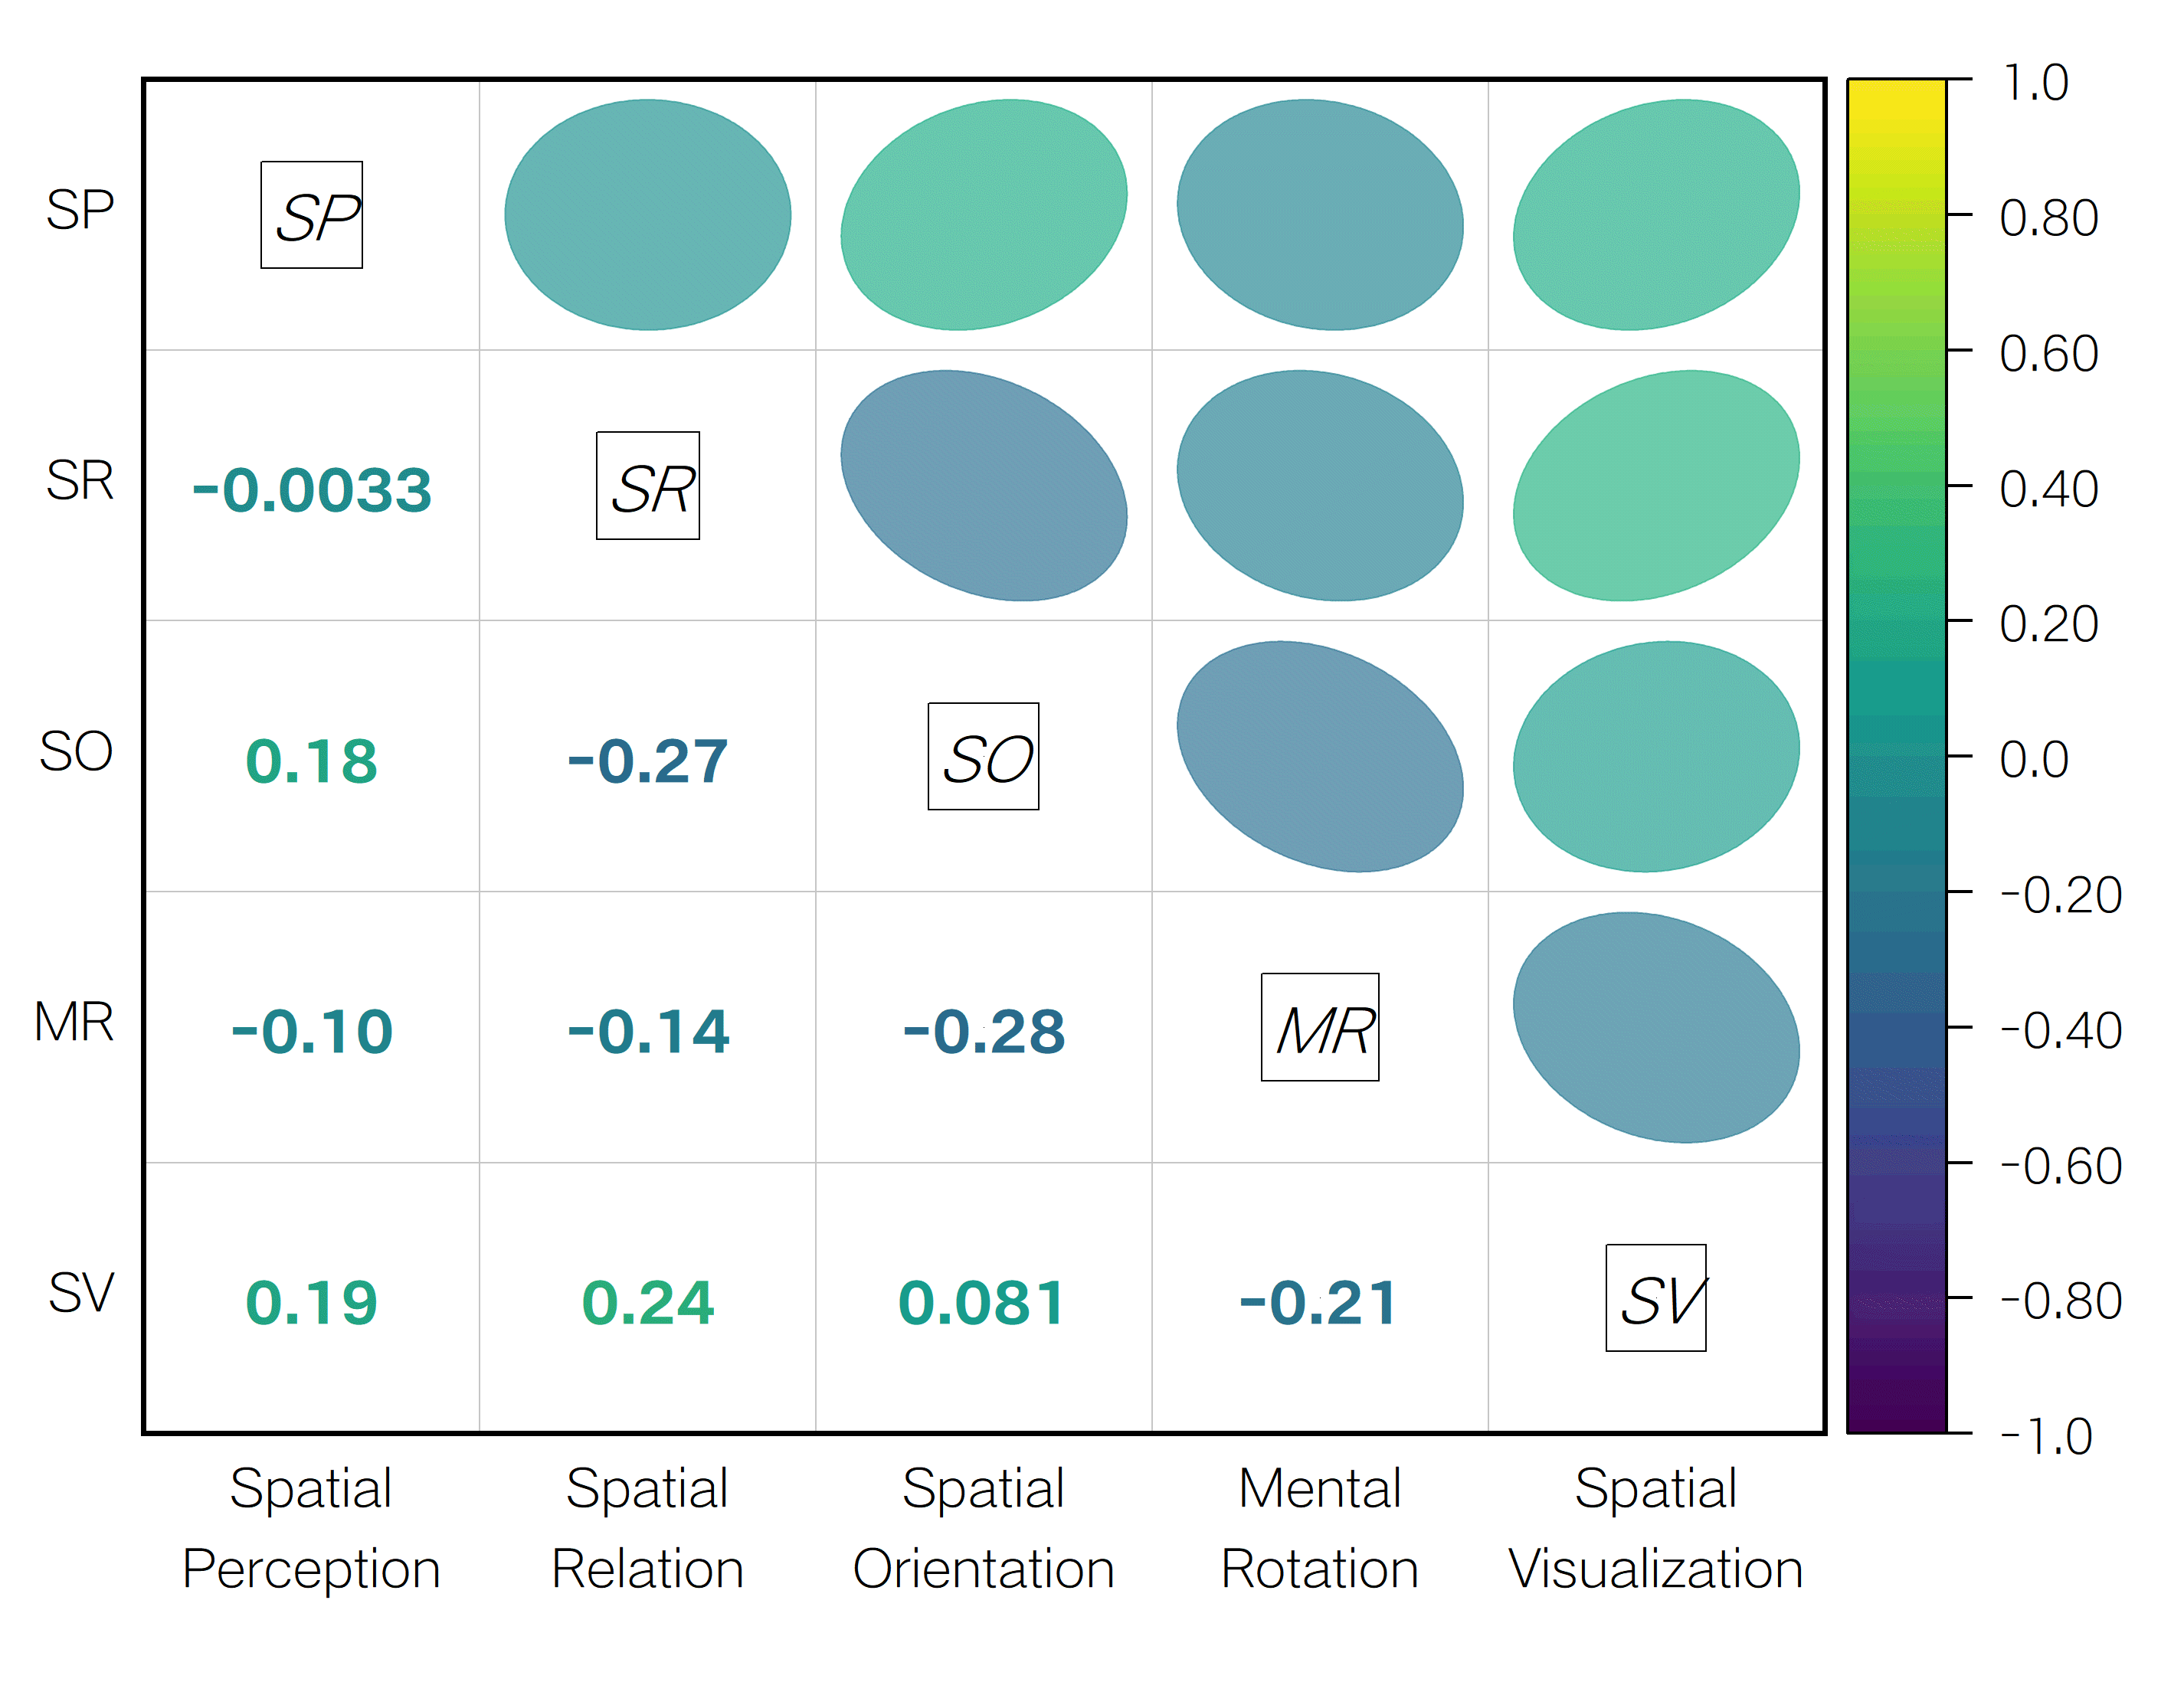Select the ellipse in row MR, Spatial Visualization column
The image size is (2184, 1682).
pos(1656,1028)
